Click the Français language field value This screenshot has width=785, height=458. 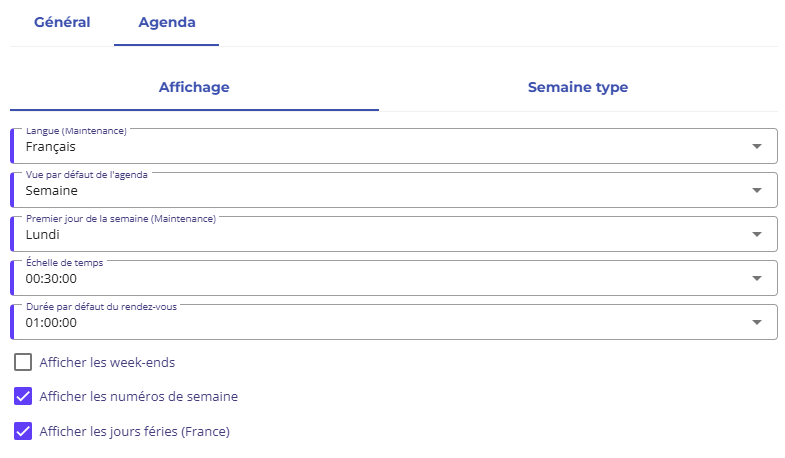tap(51, 147)
